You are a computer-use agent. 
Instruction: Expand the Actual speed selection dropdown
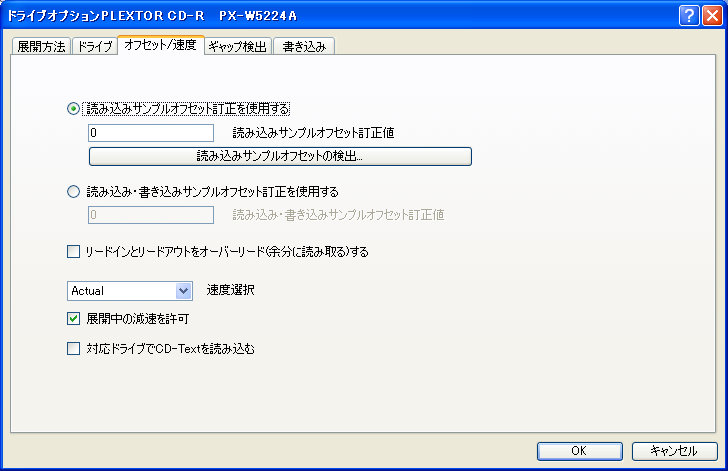[183, 291]
